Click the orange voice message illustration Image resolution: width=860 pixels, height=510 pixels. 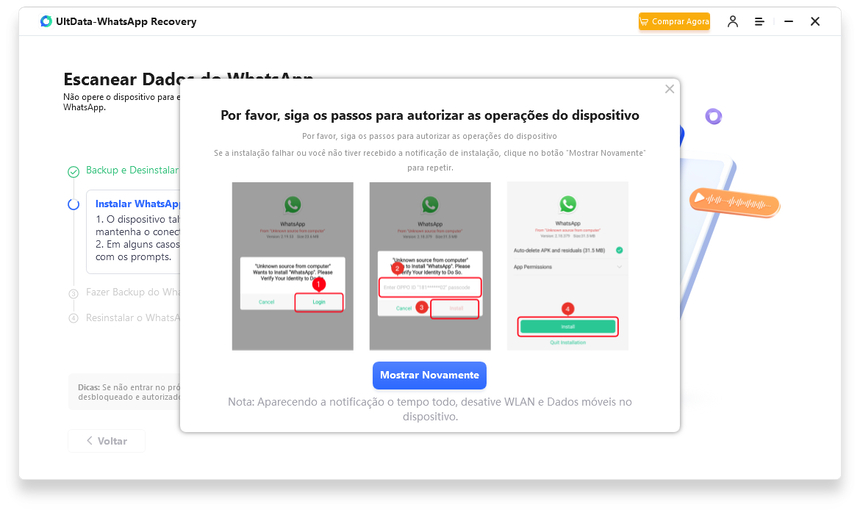click(734, 202)
